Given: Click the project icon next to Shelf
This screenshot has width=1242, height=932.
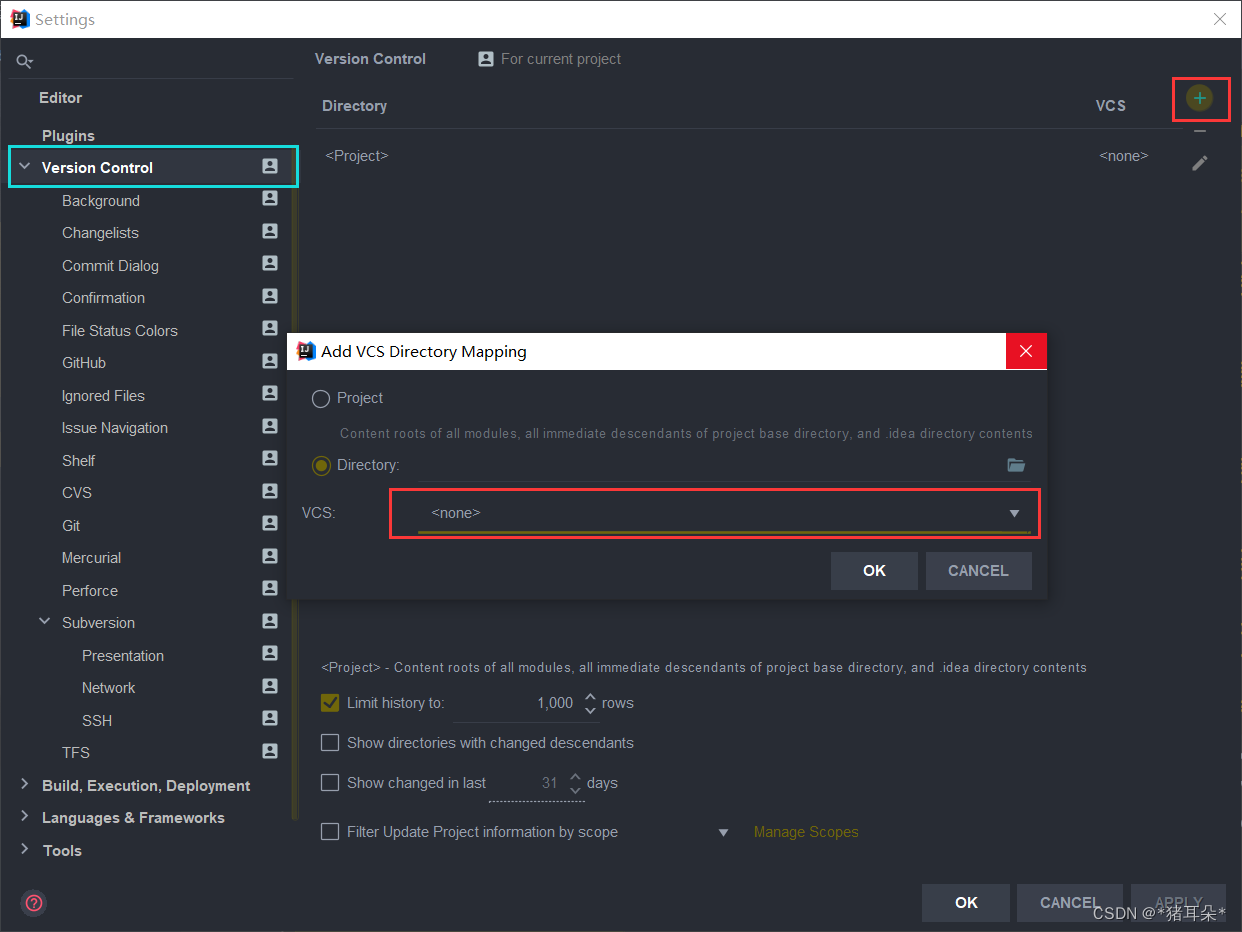Looking at the screenshot, I should tap(270, 459).
